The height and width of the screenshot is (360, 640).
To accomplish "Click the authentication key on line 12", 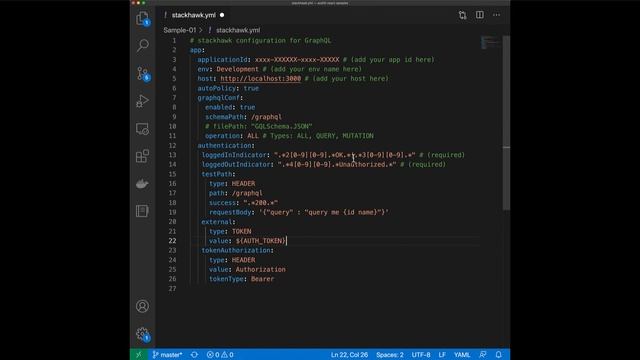I will pyautogui.click(x=224, y=145).
